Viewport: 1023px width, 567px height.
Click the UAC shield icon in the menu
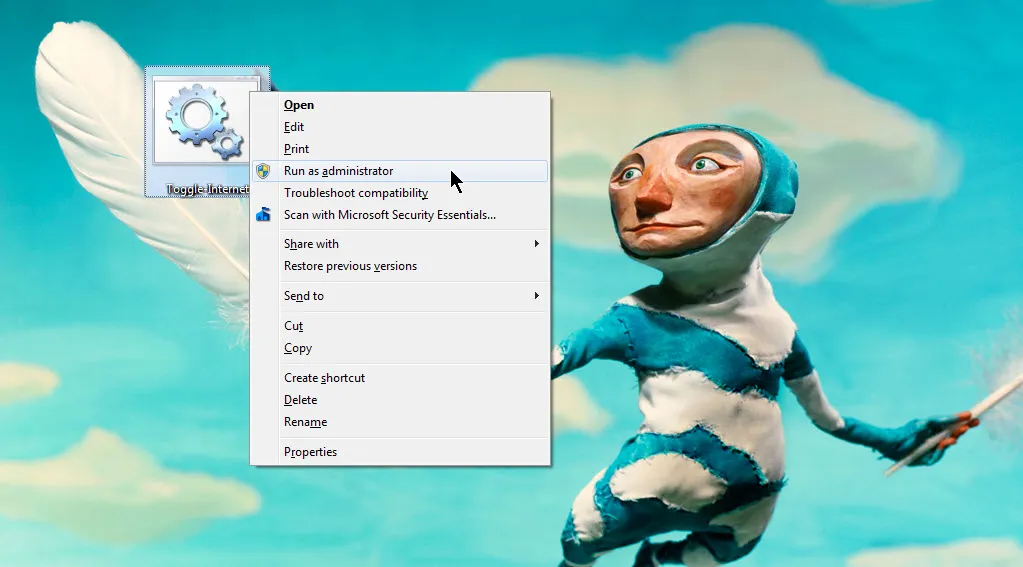[263, 171]
